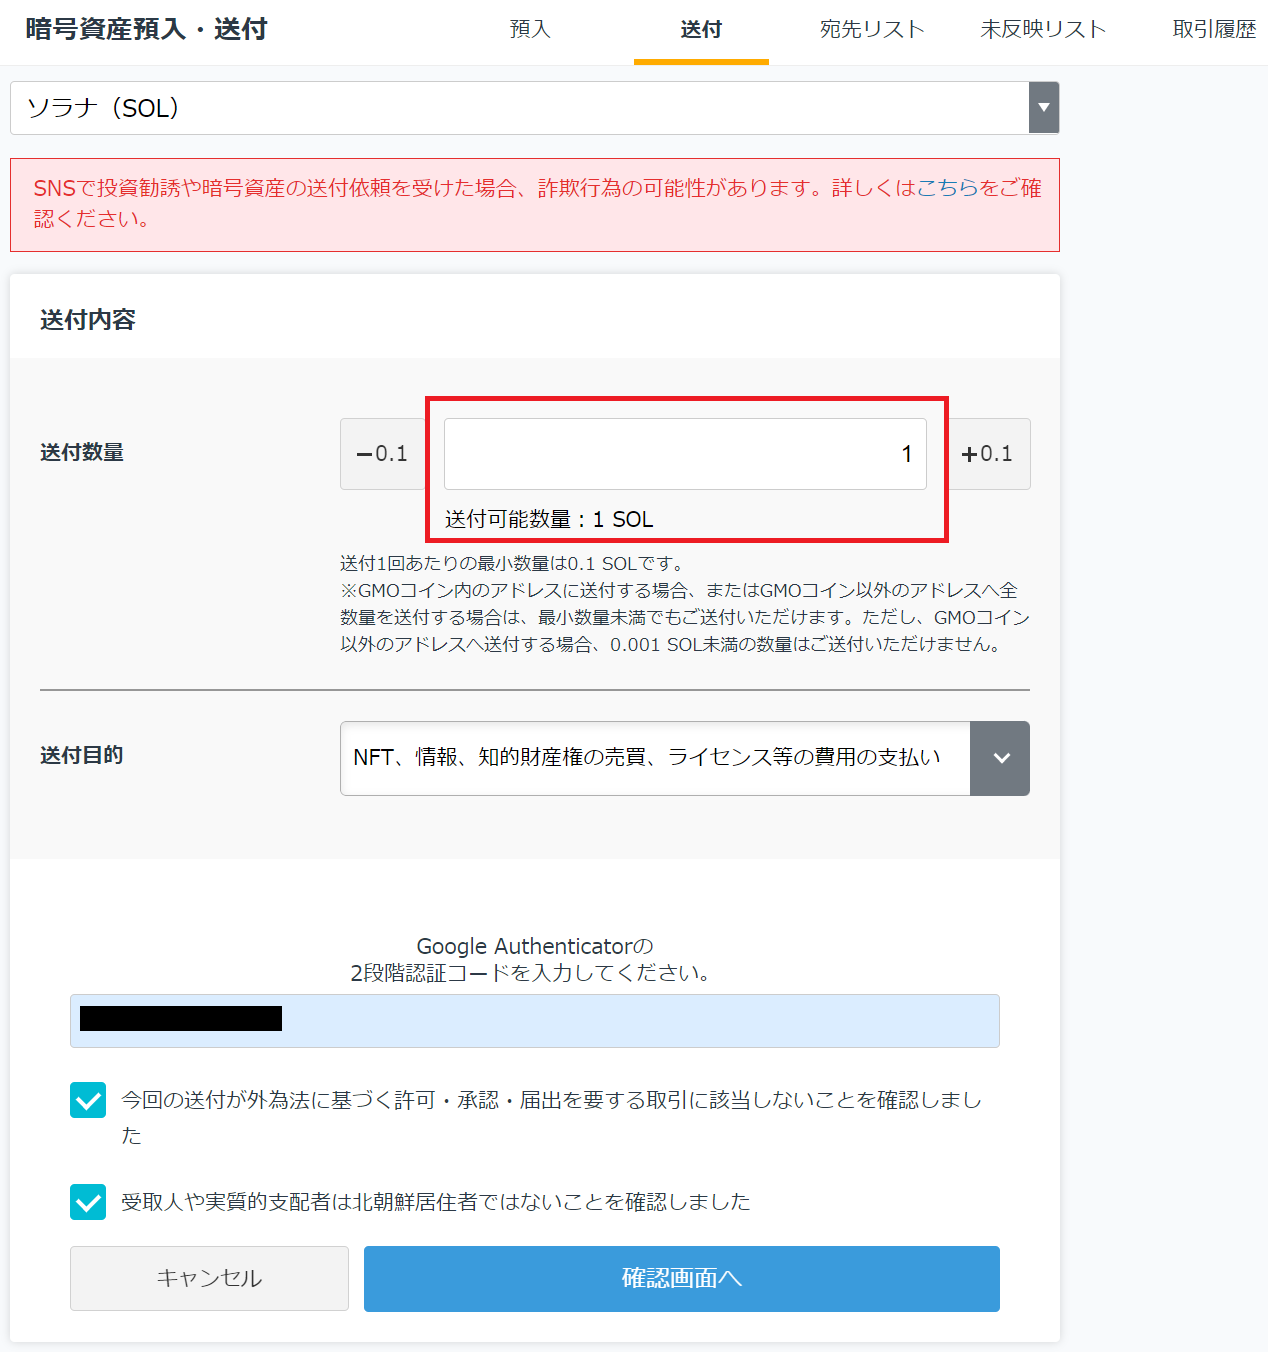1268x1352 pixels.
Task: Decrease the amount with −0.1 button
Action: coord(383,454)
